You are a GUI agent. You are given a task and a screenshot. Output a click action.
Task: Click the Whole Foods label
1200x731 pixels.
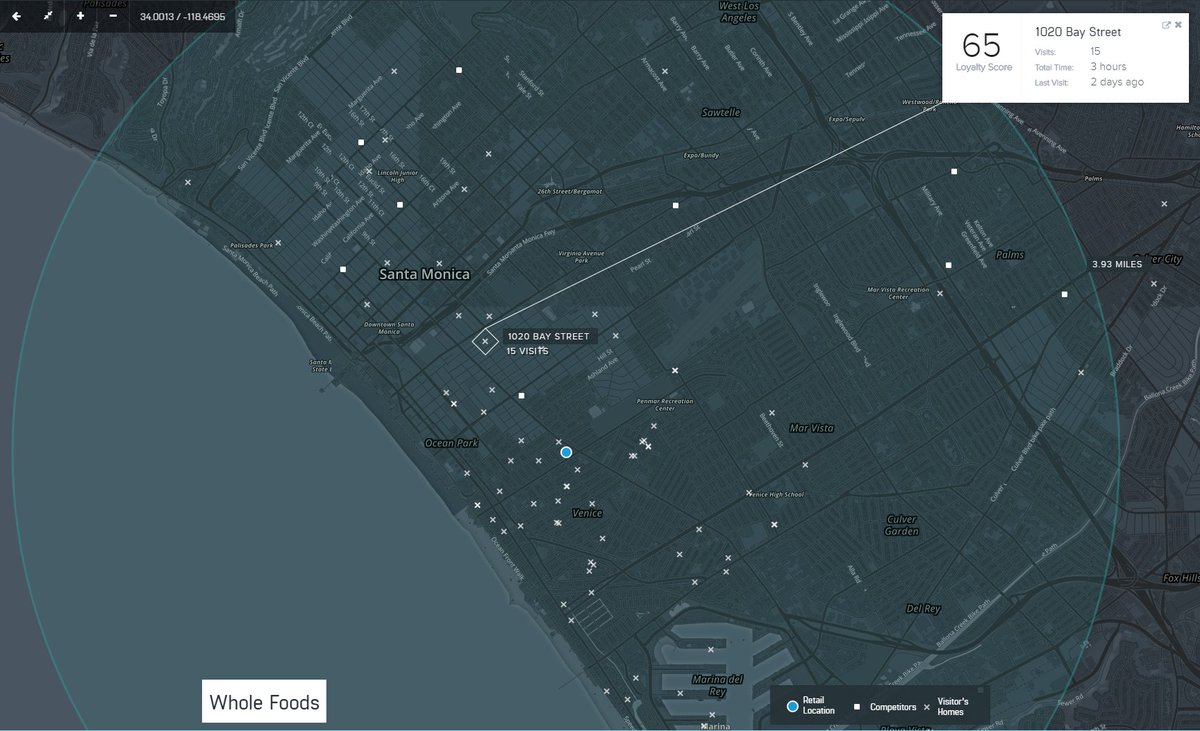tap(265, 702)
